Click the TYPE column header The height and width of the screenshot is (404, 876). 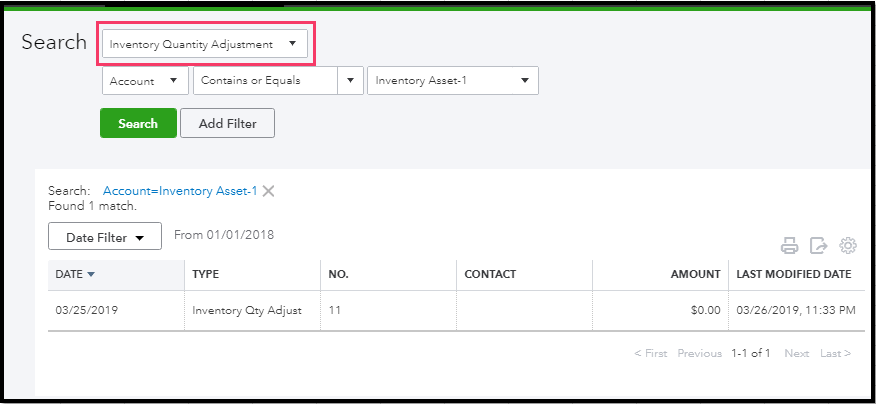[x=206, y=274]
